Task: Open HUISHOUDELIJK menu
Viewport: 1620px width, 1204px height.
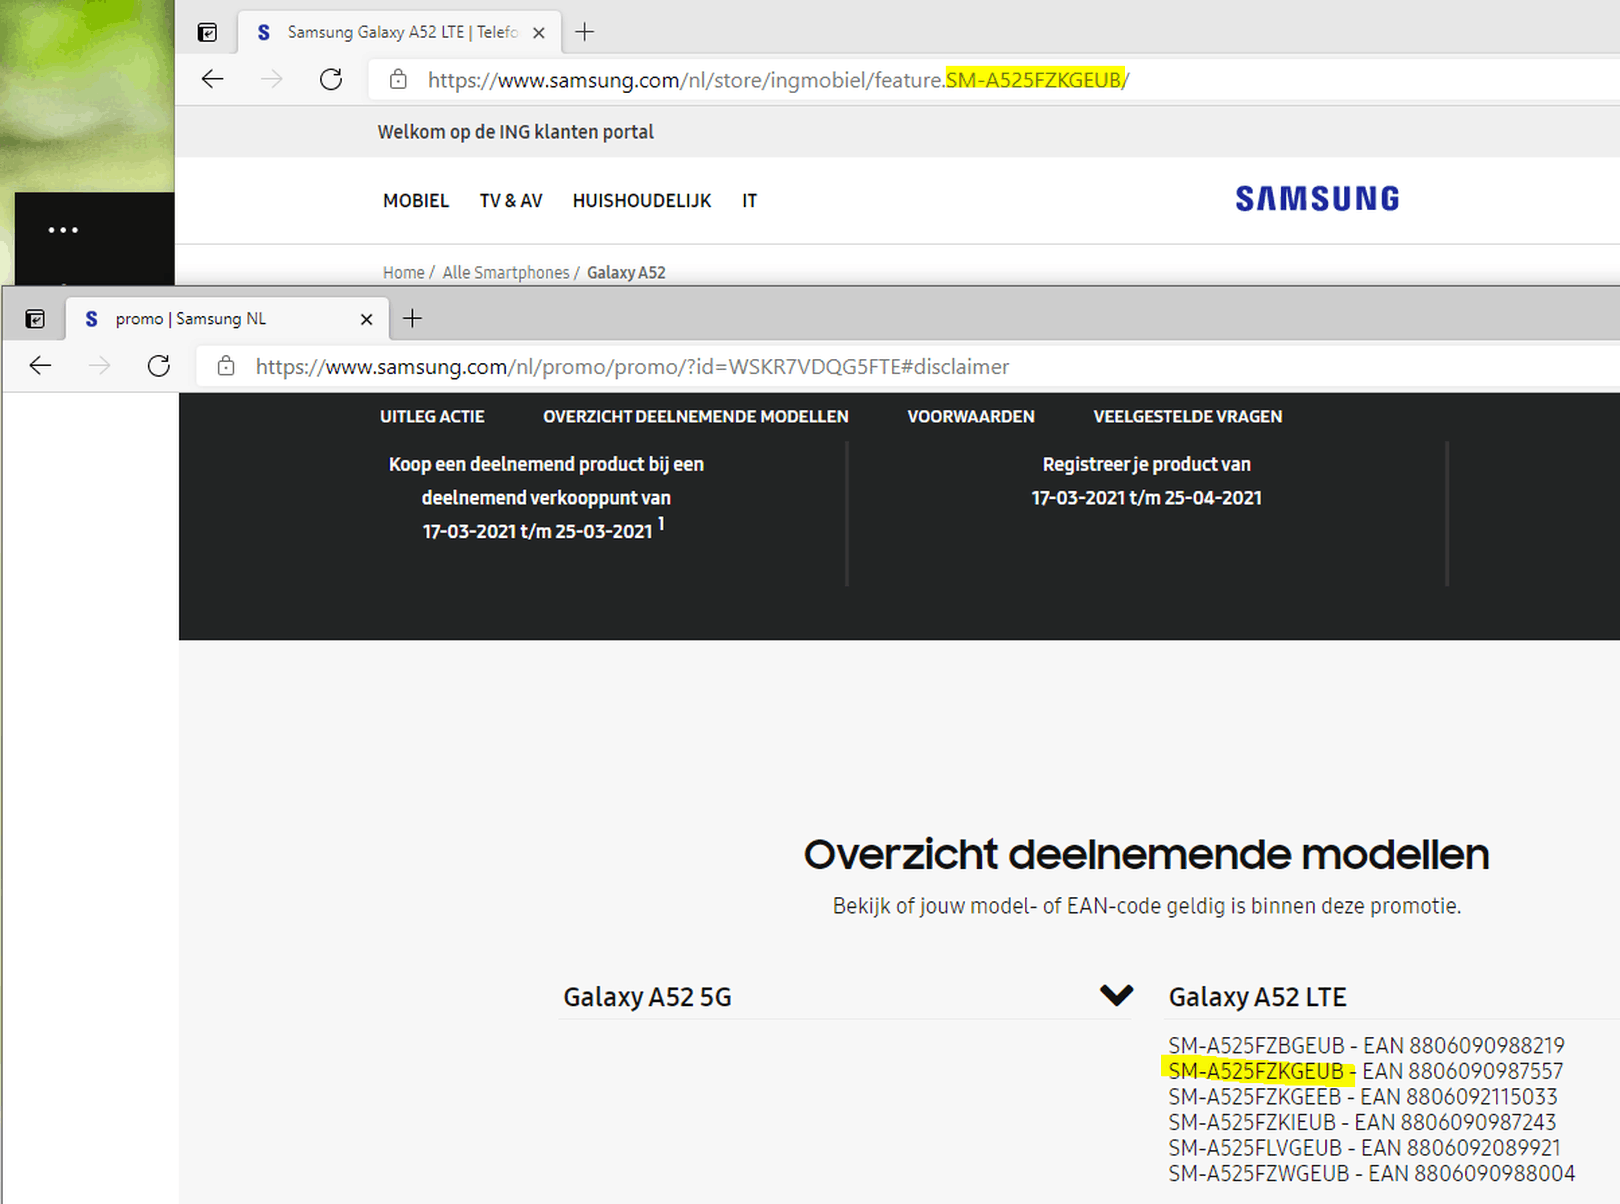Action: [642, 201]
